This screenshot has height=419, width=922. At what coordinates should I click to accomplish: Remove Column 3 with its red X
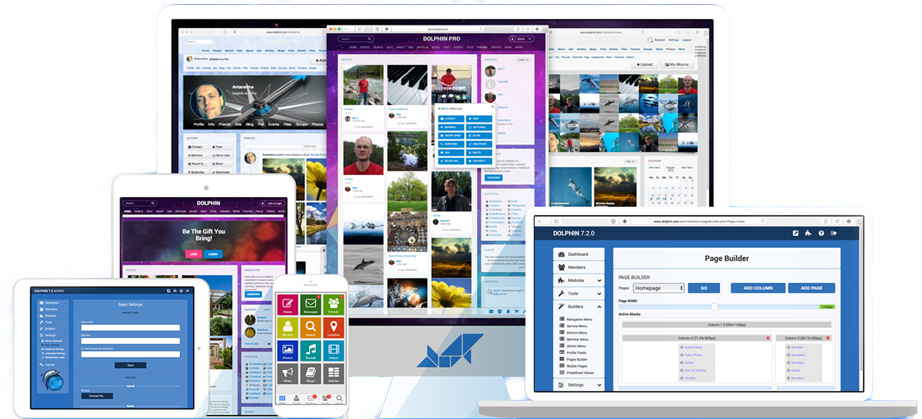(829, 338)
